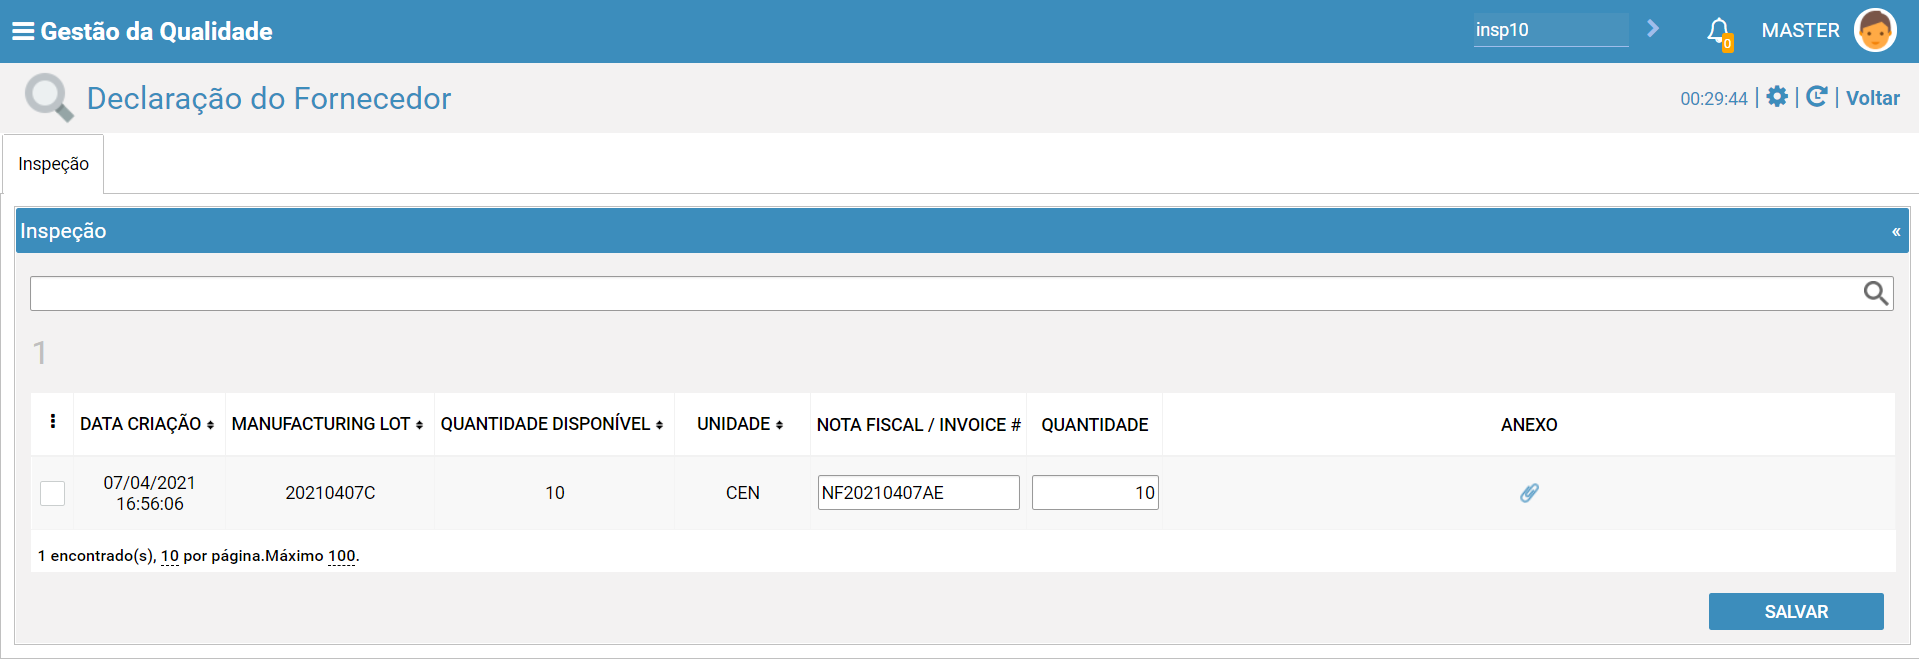Viewport: 1920px width, 666px height.
Task: Click the Voltar link
Action: pyautogui.click(x=1873, y=98)
